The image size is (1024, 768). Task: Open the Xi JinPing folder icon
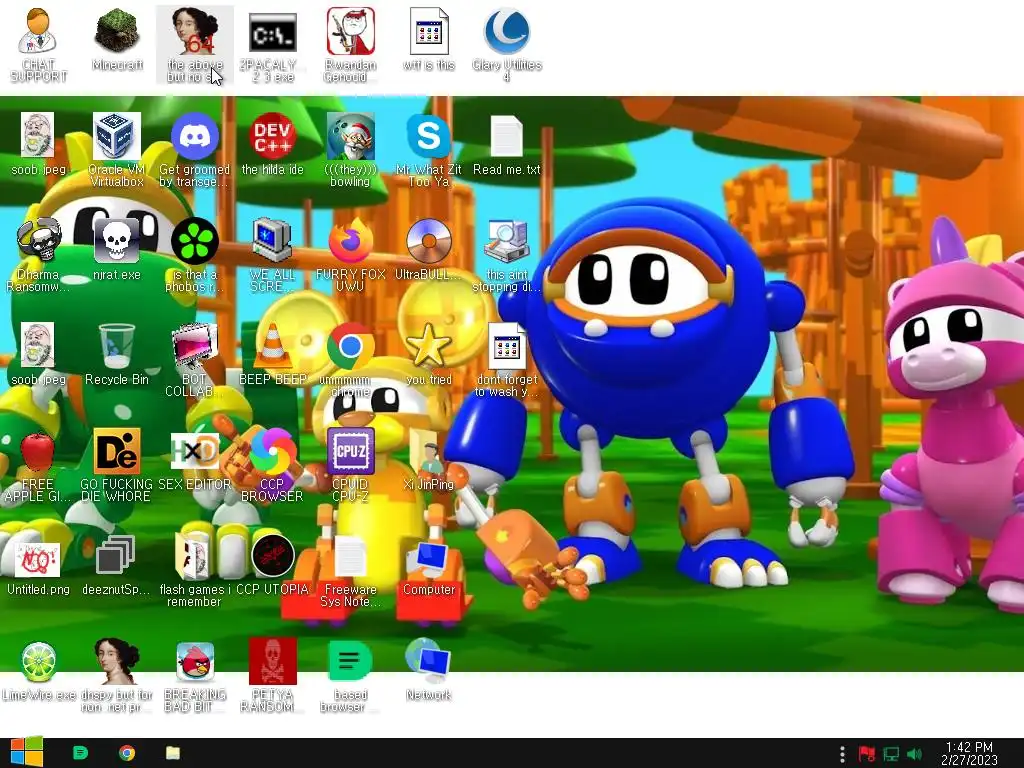point(429,452)
